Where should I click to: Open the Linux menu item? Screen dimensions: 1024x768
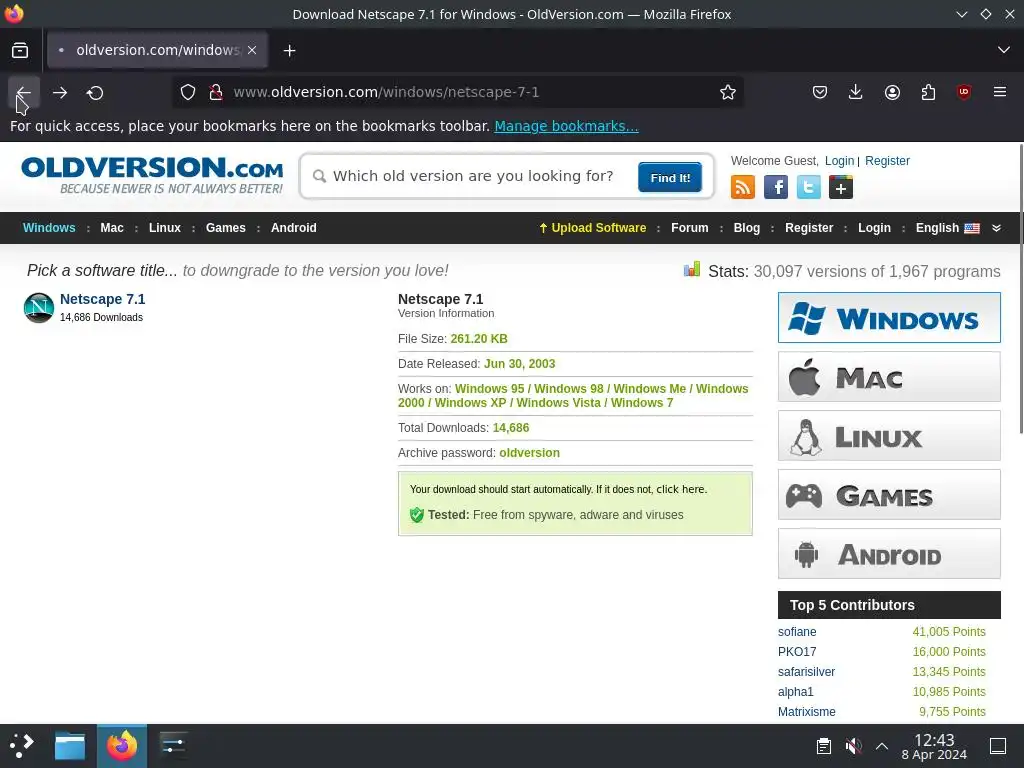165,228
